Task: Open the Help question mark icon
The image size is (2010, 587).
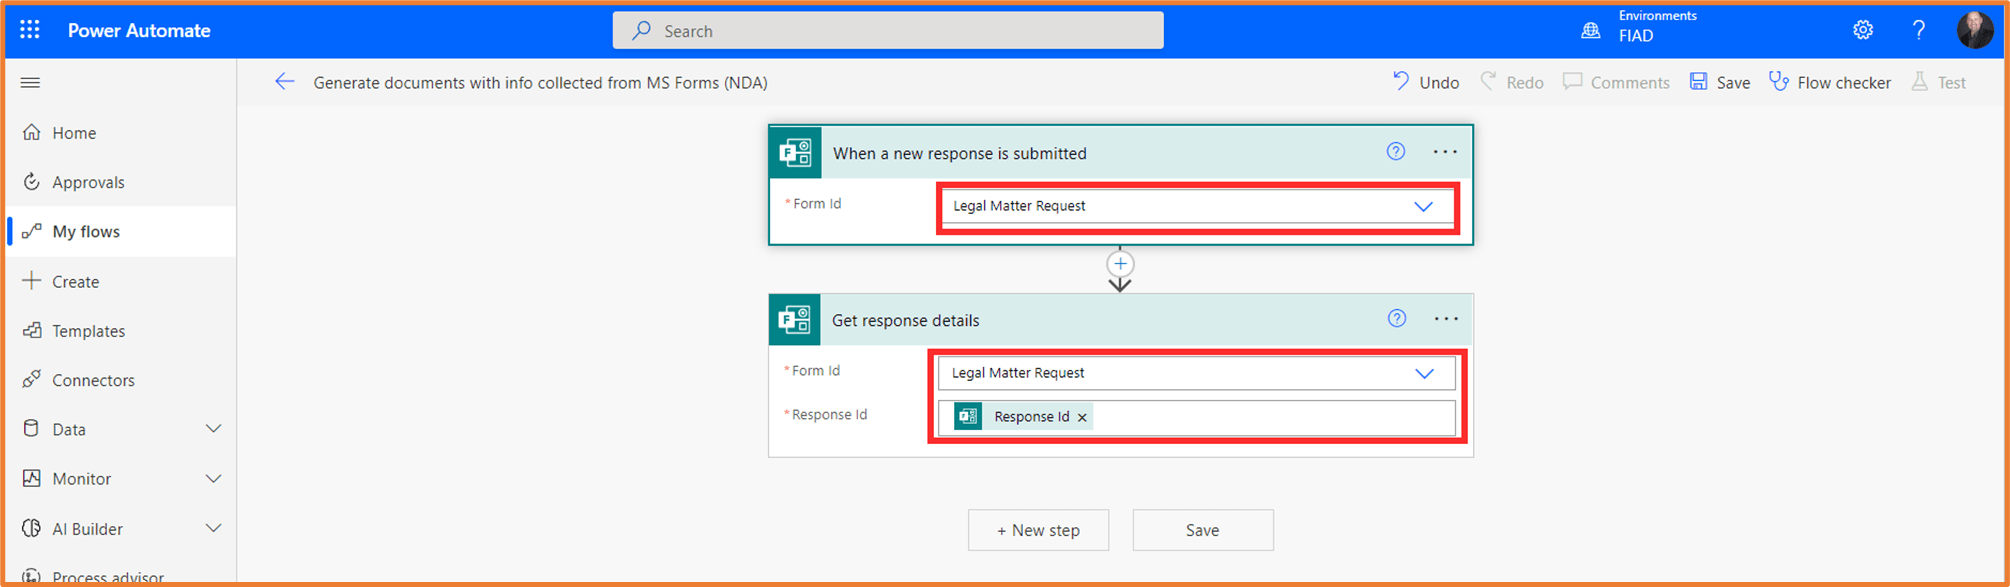Action: click(1918, 30)
